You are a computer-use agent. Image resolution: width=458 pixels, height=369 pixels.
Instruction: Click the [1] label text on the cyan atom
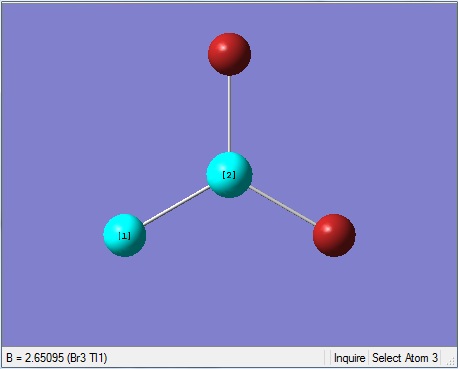pyautogui.click(x=124, y=236)
